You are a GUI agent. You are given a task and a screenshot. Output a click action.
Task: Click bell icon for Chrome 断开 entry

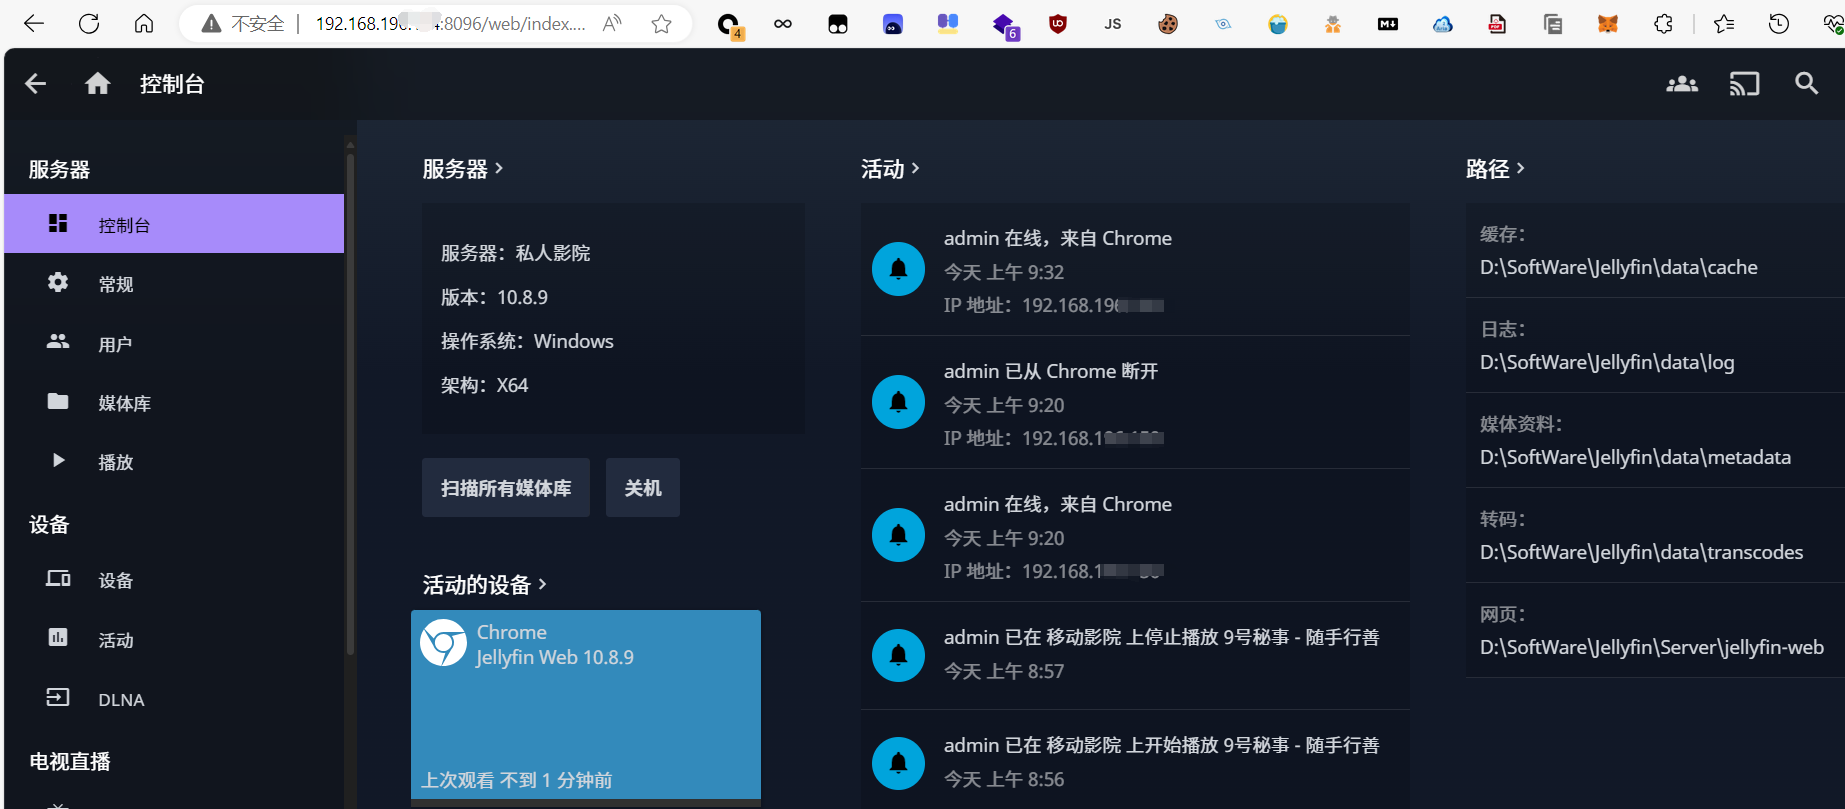[898, 402]
